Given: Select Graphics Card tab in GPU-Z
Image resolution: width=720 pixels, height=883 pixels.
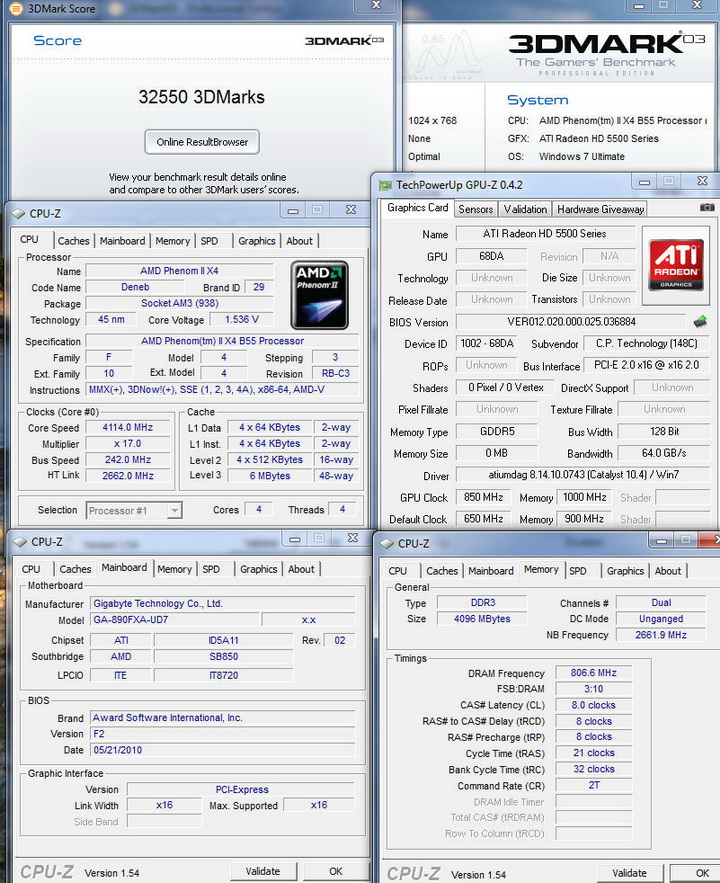Looking at the screenshot, I should (x=417, y=208).
